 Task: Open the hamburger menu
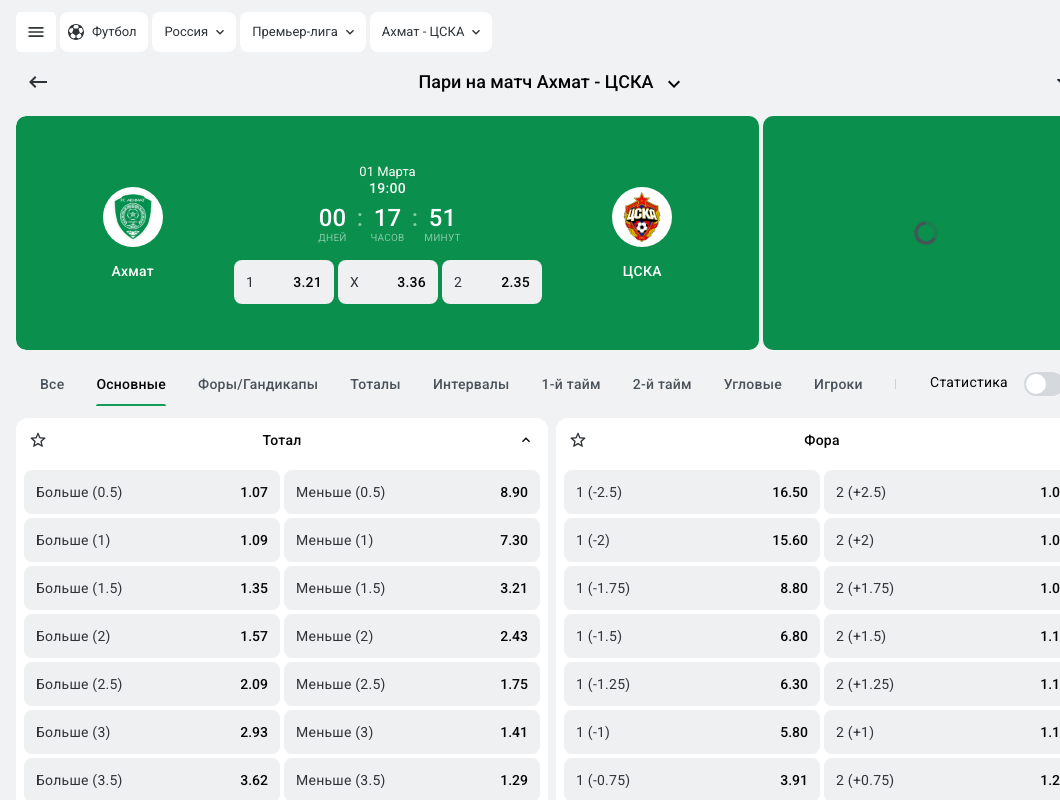tap(36, 32)
